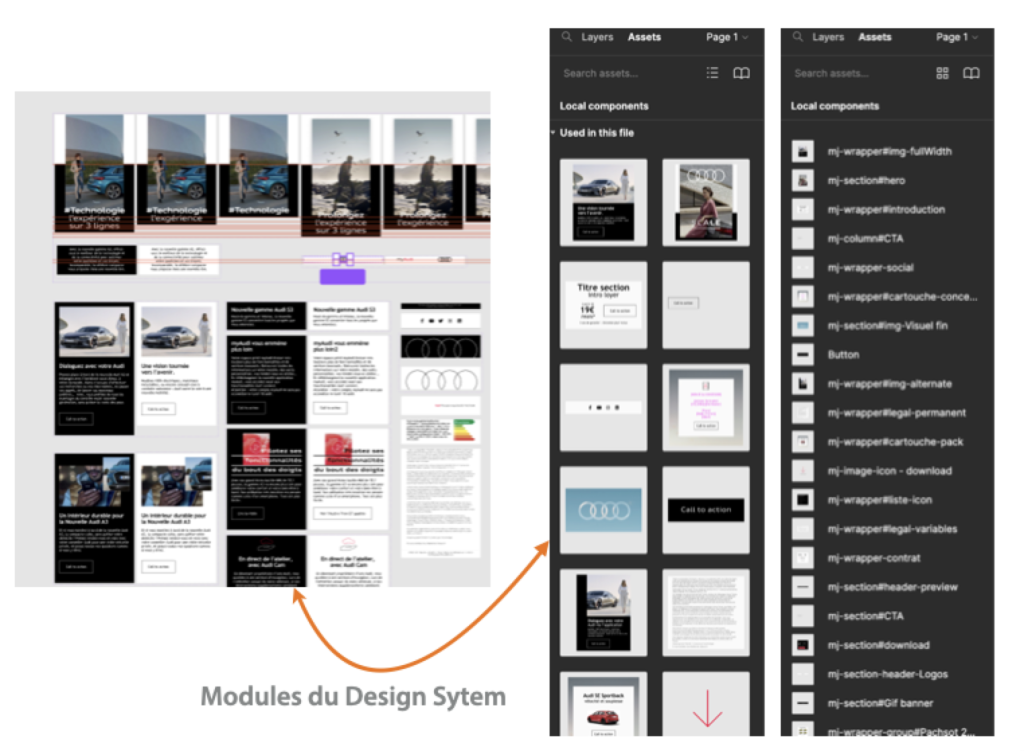Select mj-wrapper-social in the component list

click(870, 268)
